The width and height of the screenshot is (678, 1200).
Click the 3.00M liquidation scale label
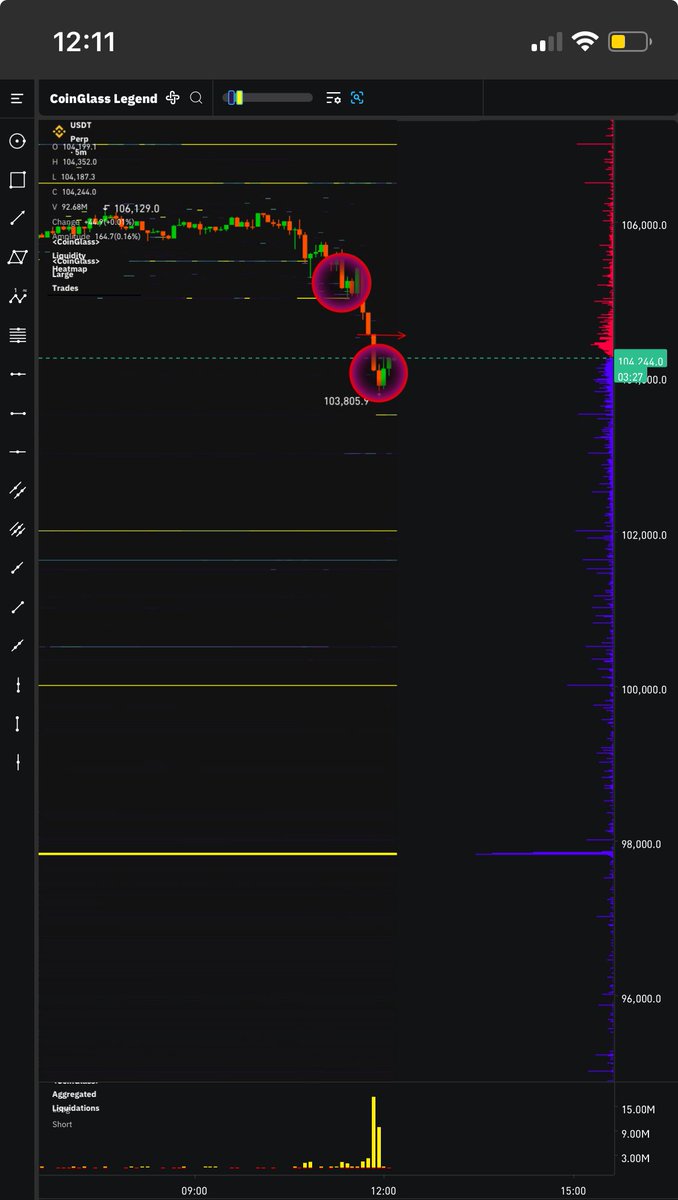coord(638,1158)
